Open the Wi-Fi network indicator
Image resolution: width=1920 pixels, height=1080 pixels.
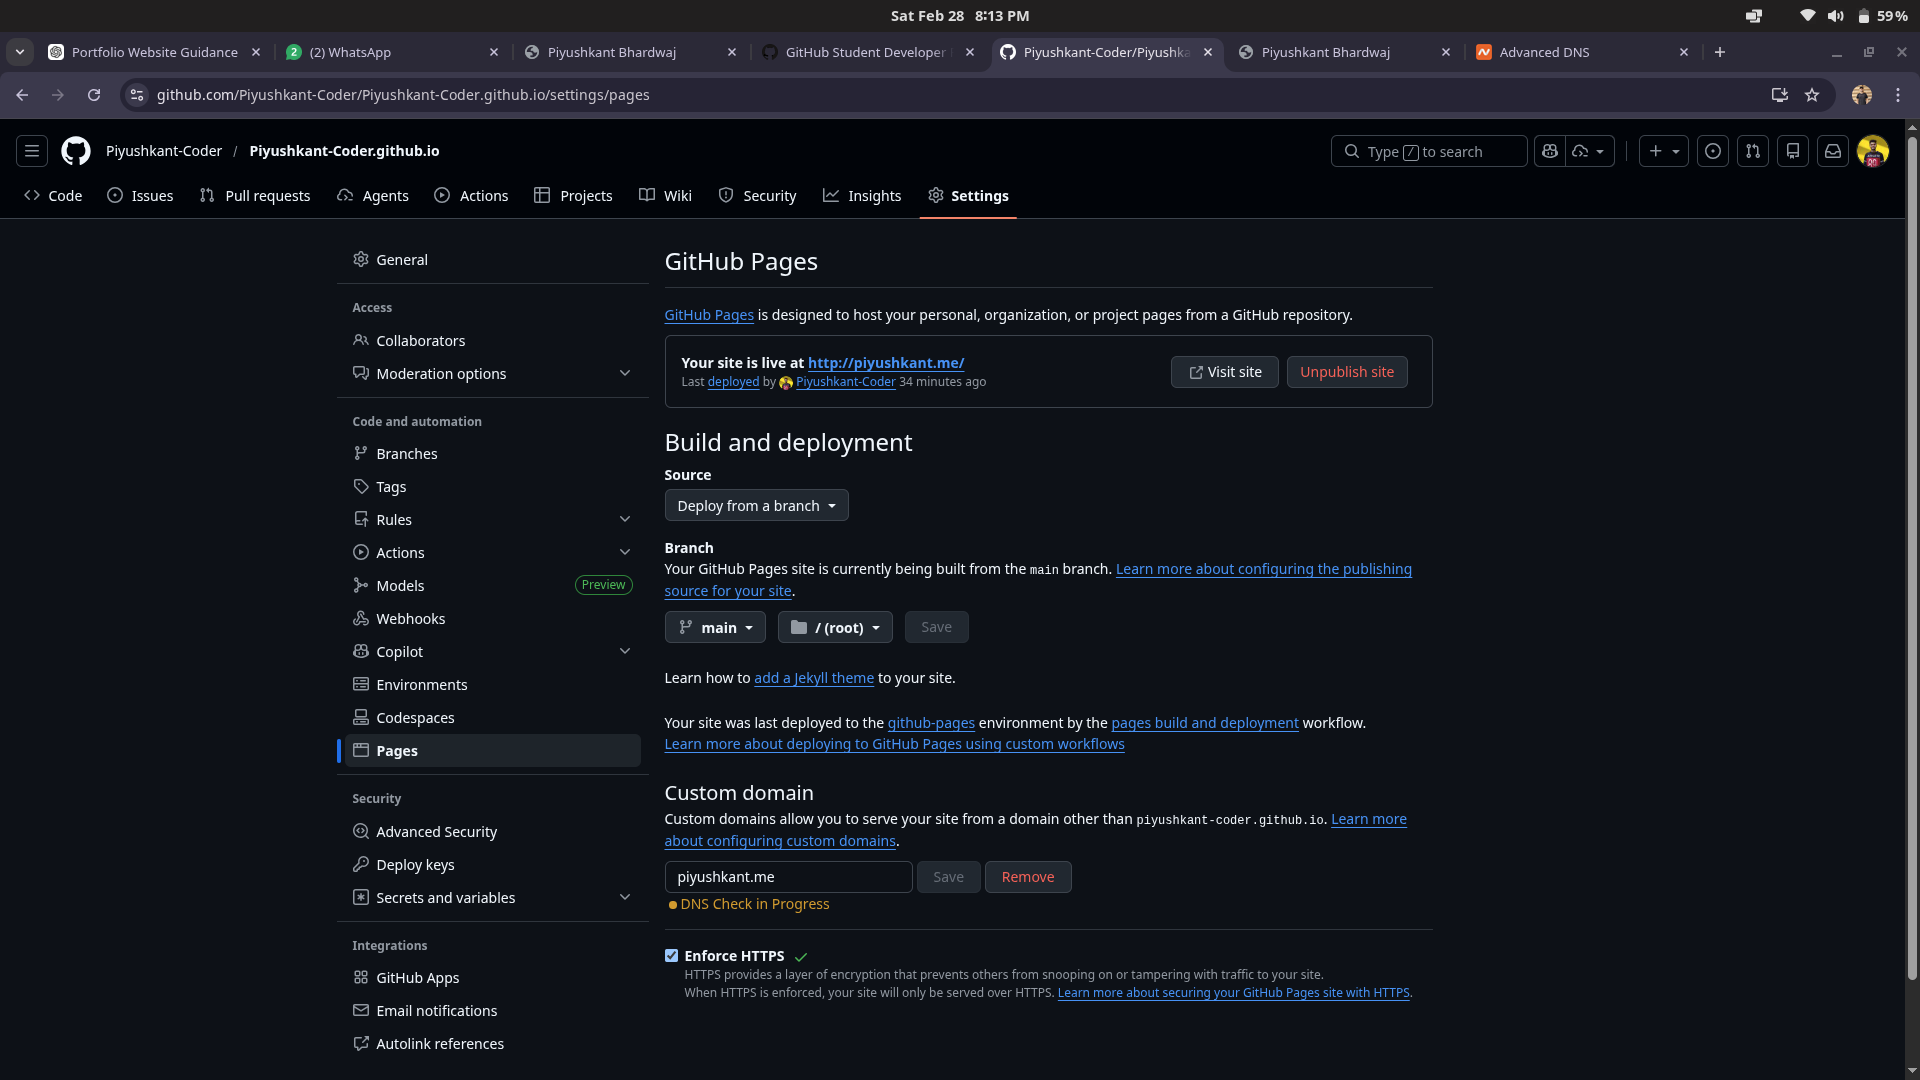[x=1807, y=16]
